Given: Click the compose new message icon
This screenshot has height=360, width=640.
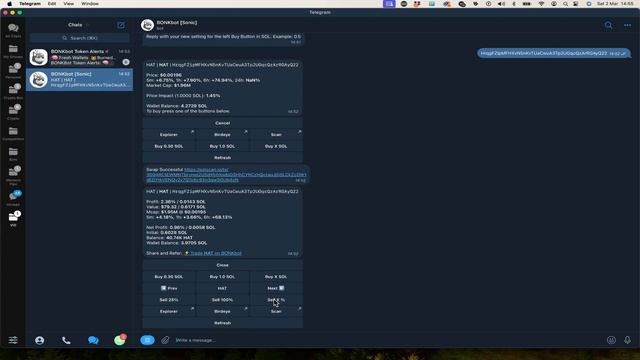Looking at the screenshot, I should 121,25.
